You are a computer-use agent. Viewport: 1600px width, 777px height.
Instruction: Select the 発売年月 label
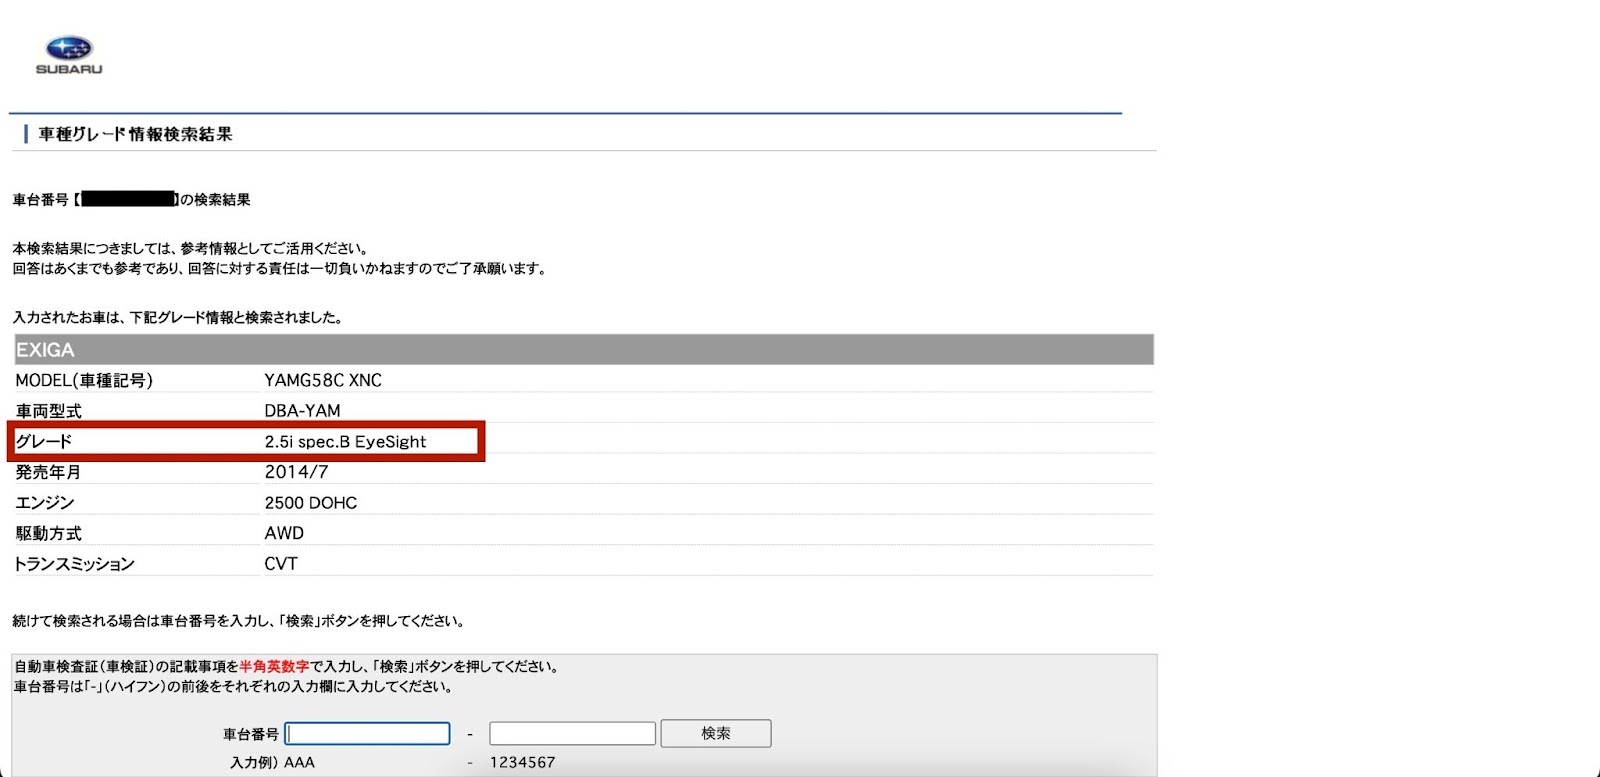coord(48,472)
